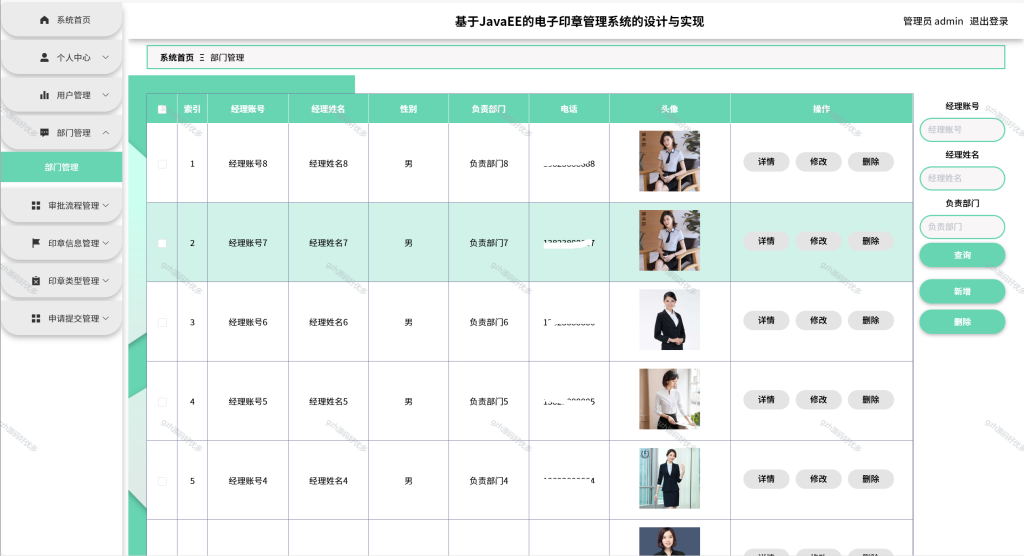
Task: Click the cell 经理账号6
Action: [248, 323]
